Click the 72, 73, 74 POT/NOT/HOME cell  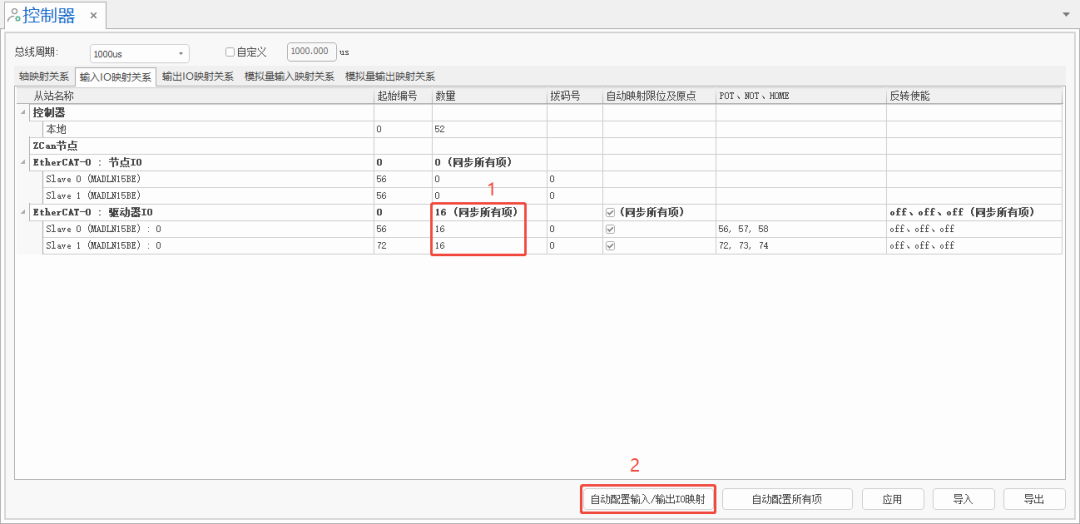pos(800,245)
